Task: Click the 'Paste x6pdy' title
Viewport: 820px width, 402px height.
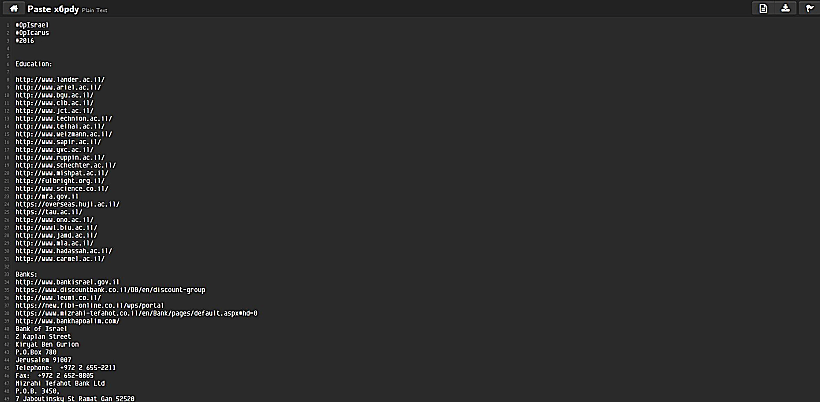Action: (x=52, y=8)
